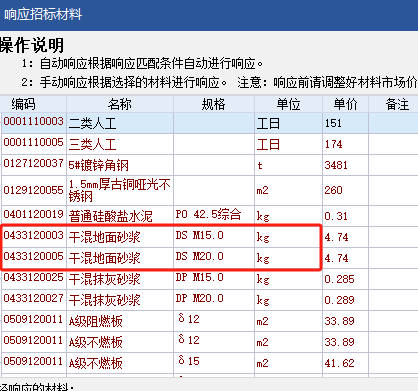Select code cell 0127120037
Image resolution: width=418 pixels, height=391 pixels.
[x=34, y=165]
